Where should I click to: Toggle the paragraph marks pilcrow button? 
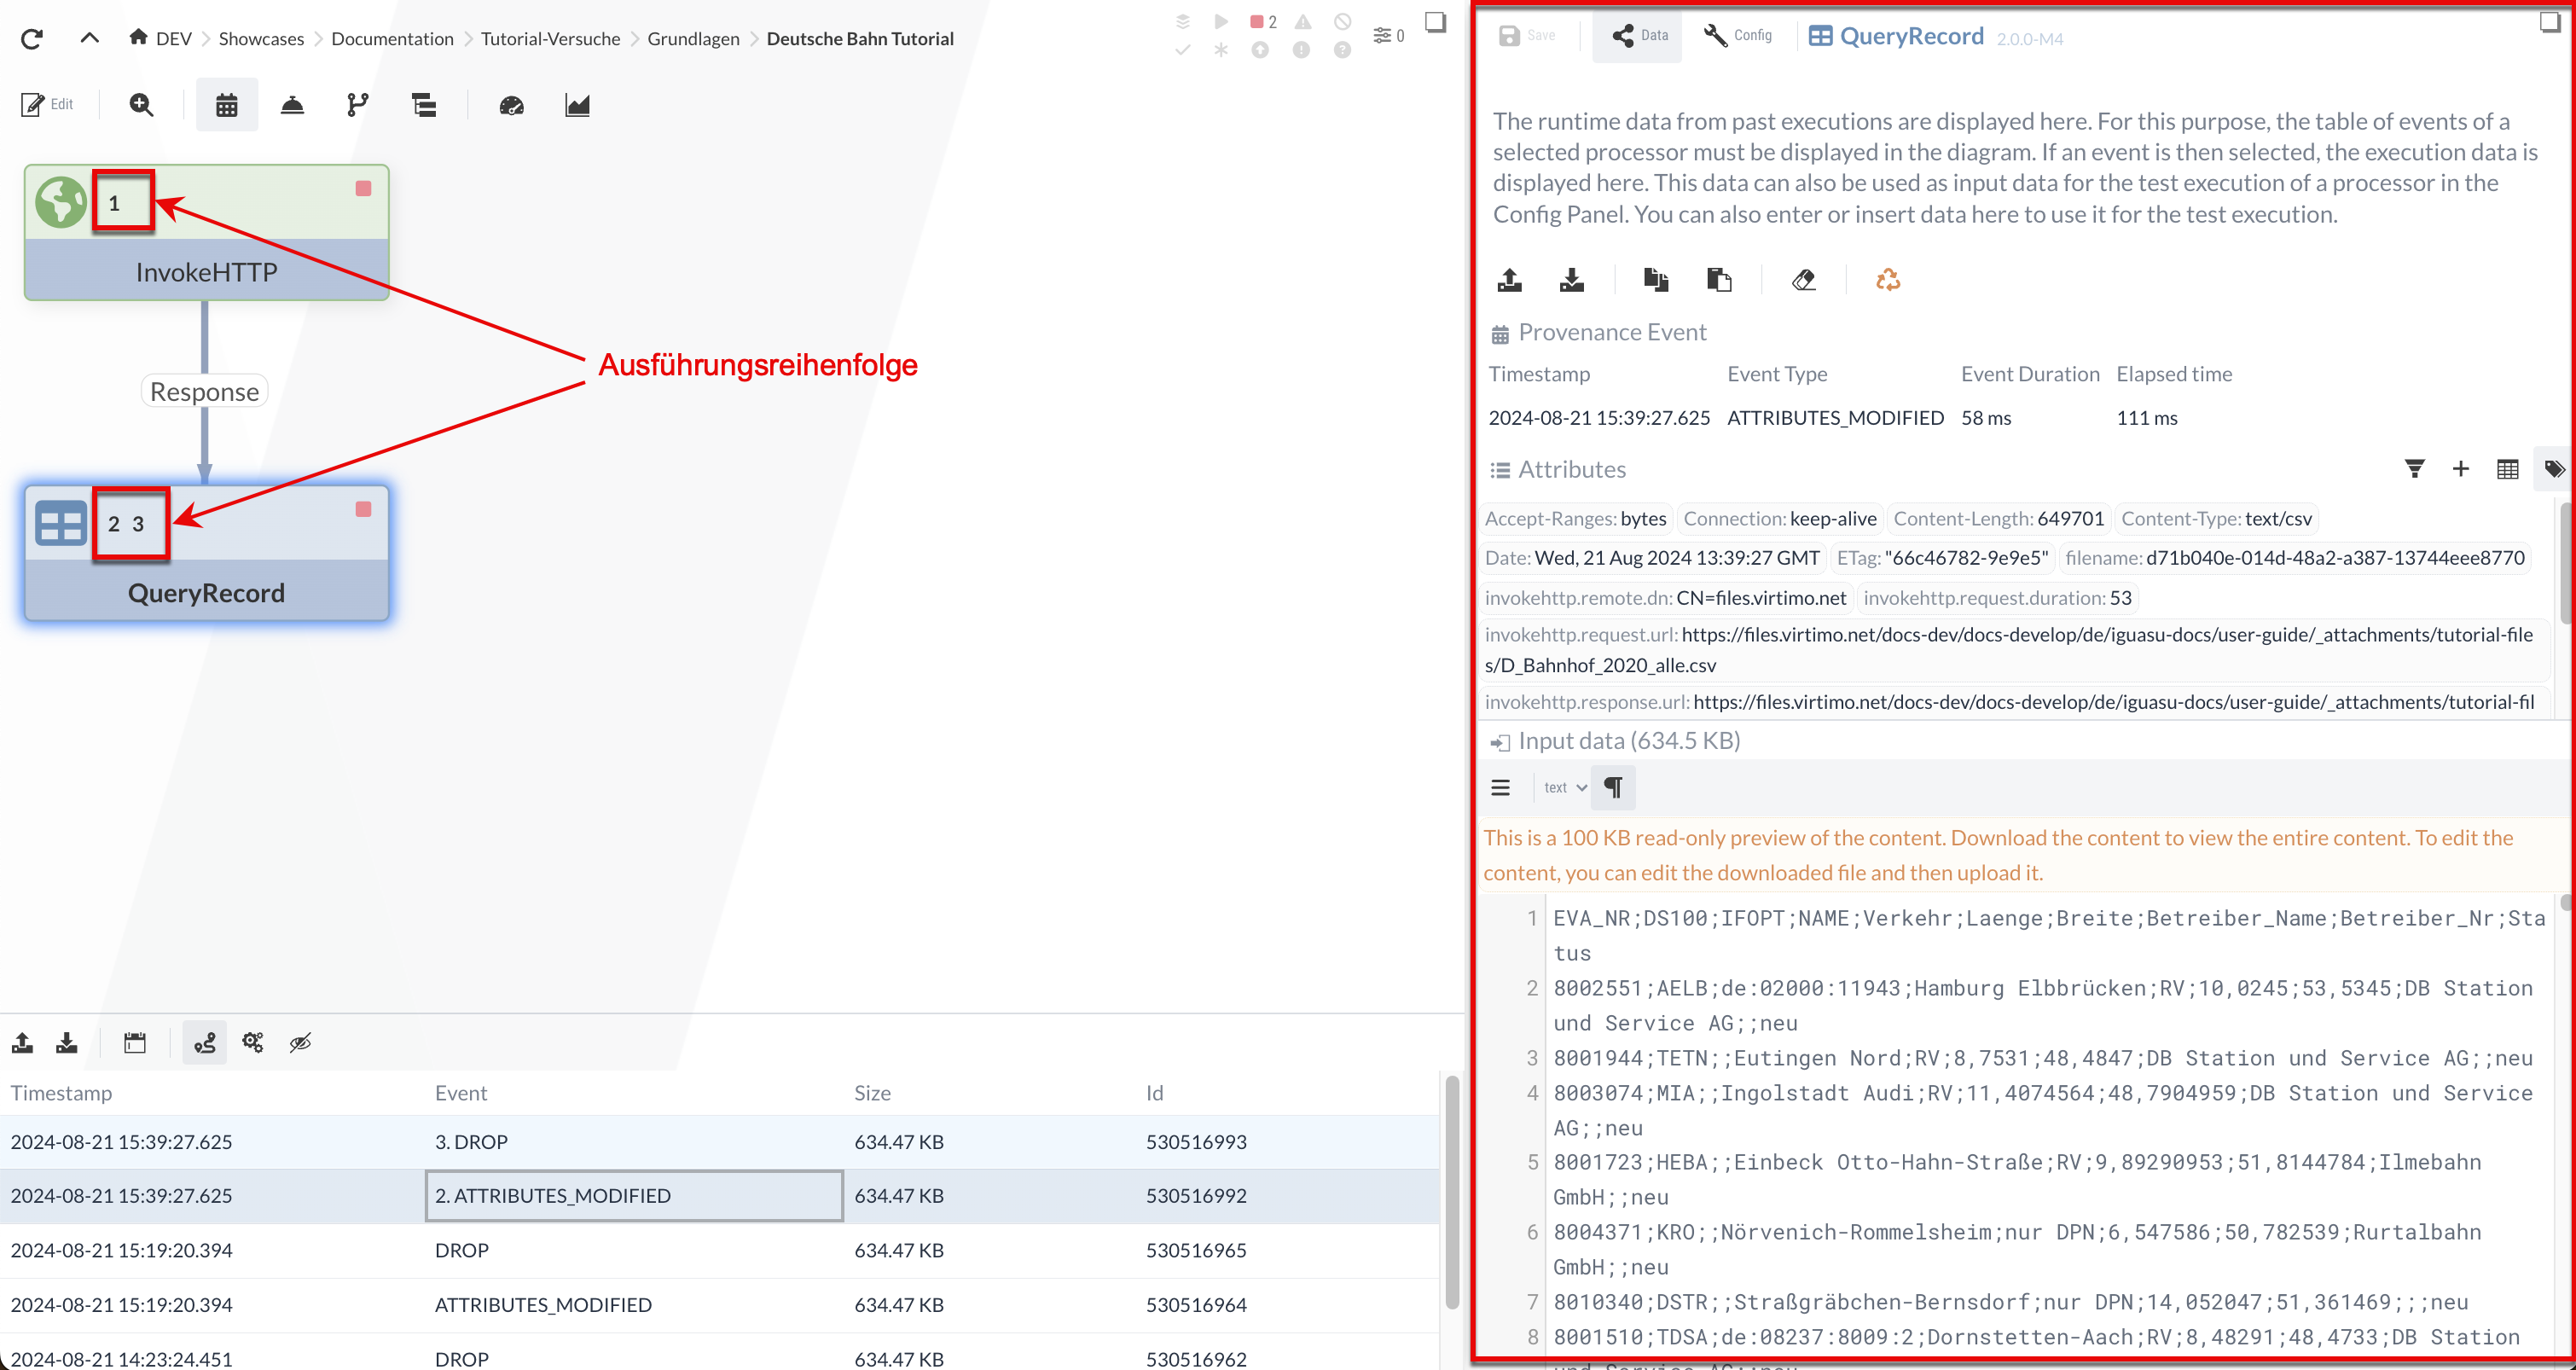point(1613,788)
